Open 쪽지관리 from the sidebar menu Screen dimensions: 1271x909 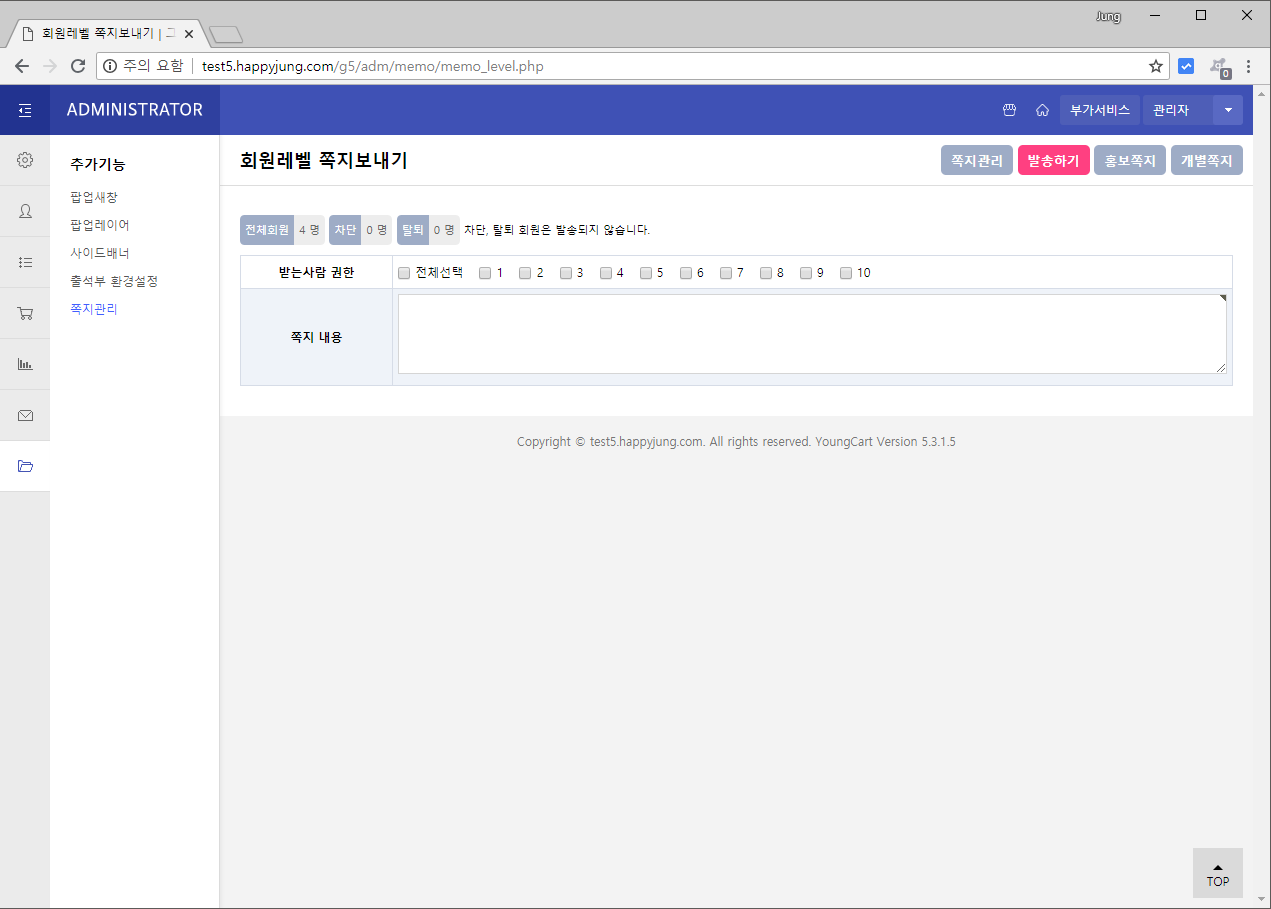click(93, 308)
